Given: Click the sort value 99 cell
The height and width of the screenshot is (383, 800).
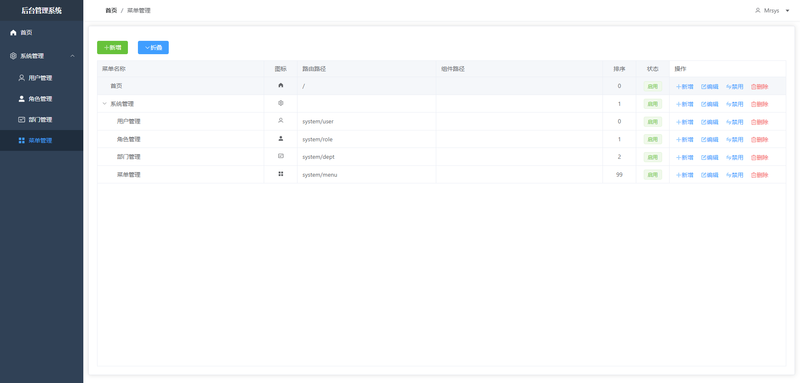Looking at the screenshot, I should click(619, 174).
